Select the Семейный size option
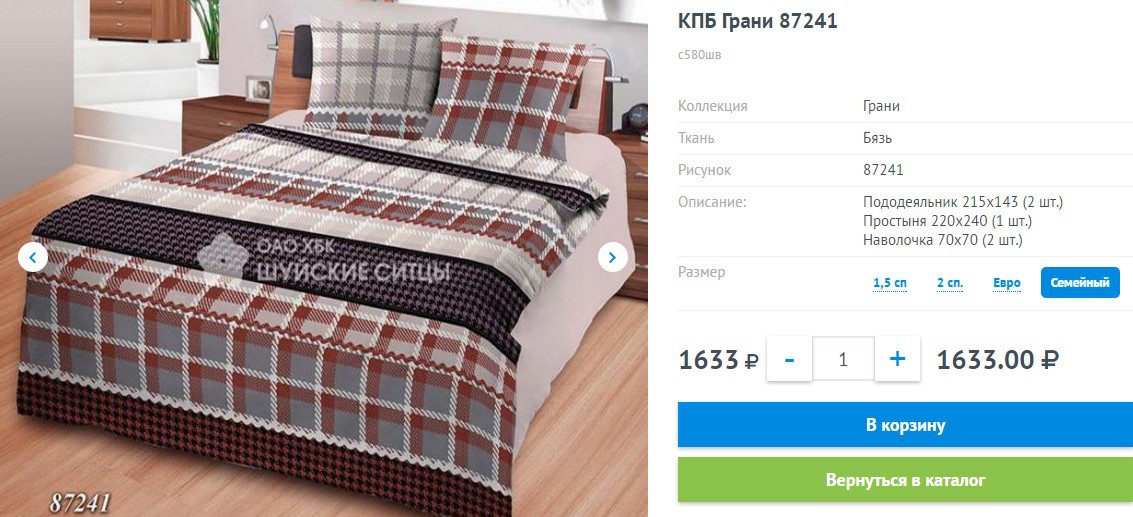The width and height of the screenshot is (1133, 517). (1080, 283)
